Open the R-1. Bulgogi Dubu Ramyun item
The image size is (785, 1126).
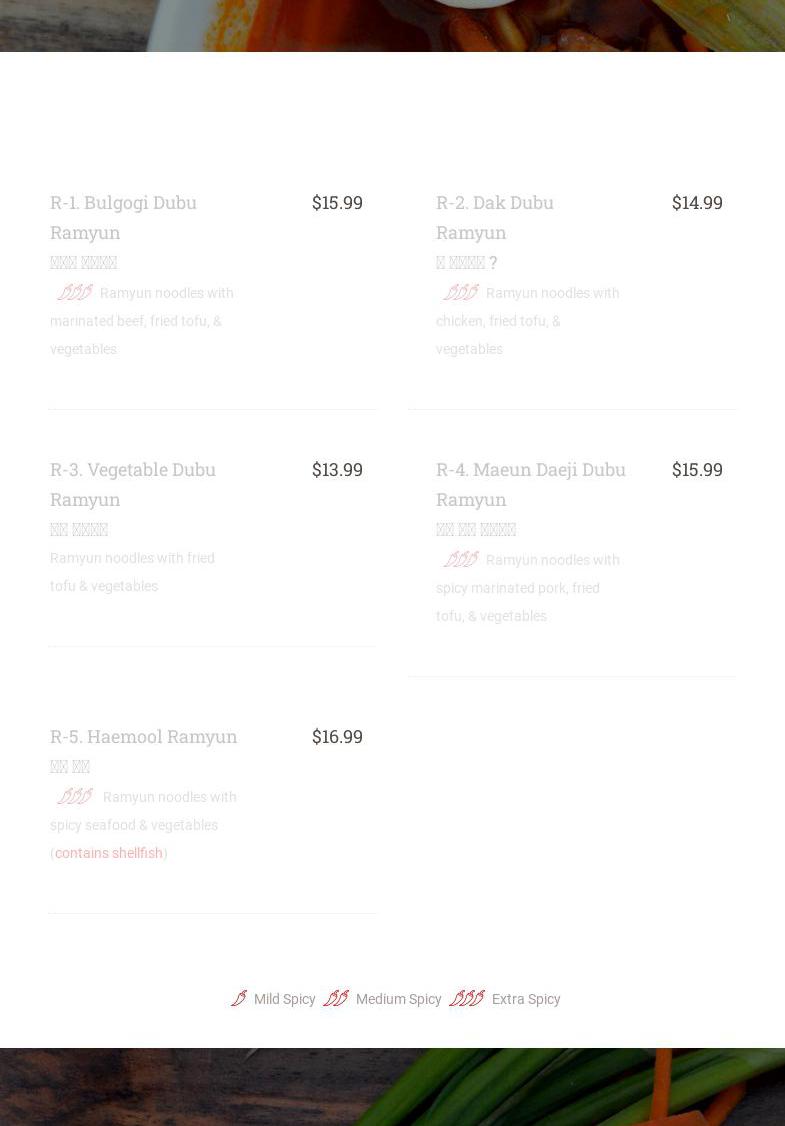pyautogui.click(x=123, y=217)
